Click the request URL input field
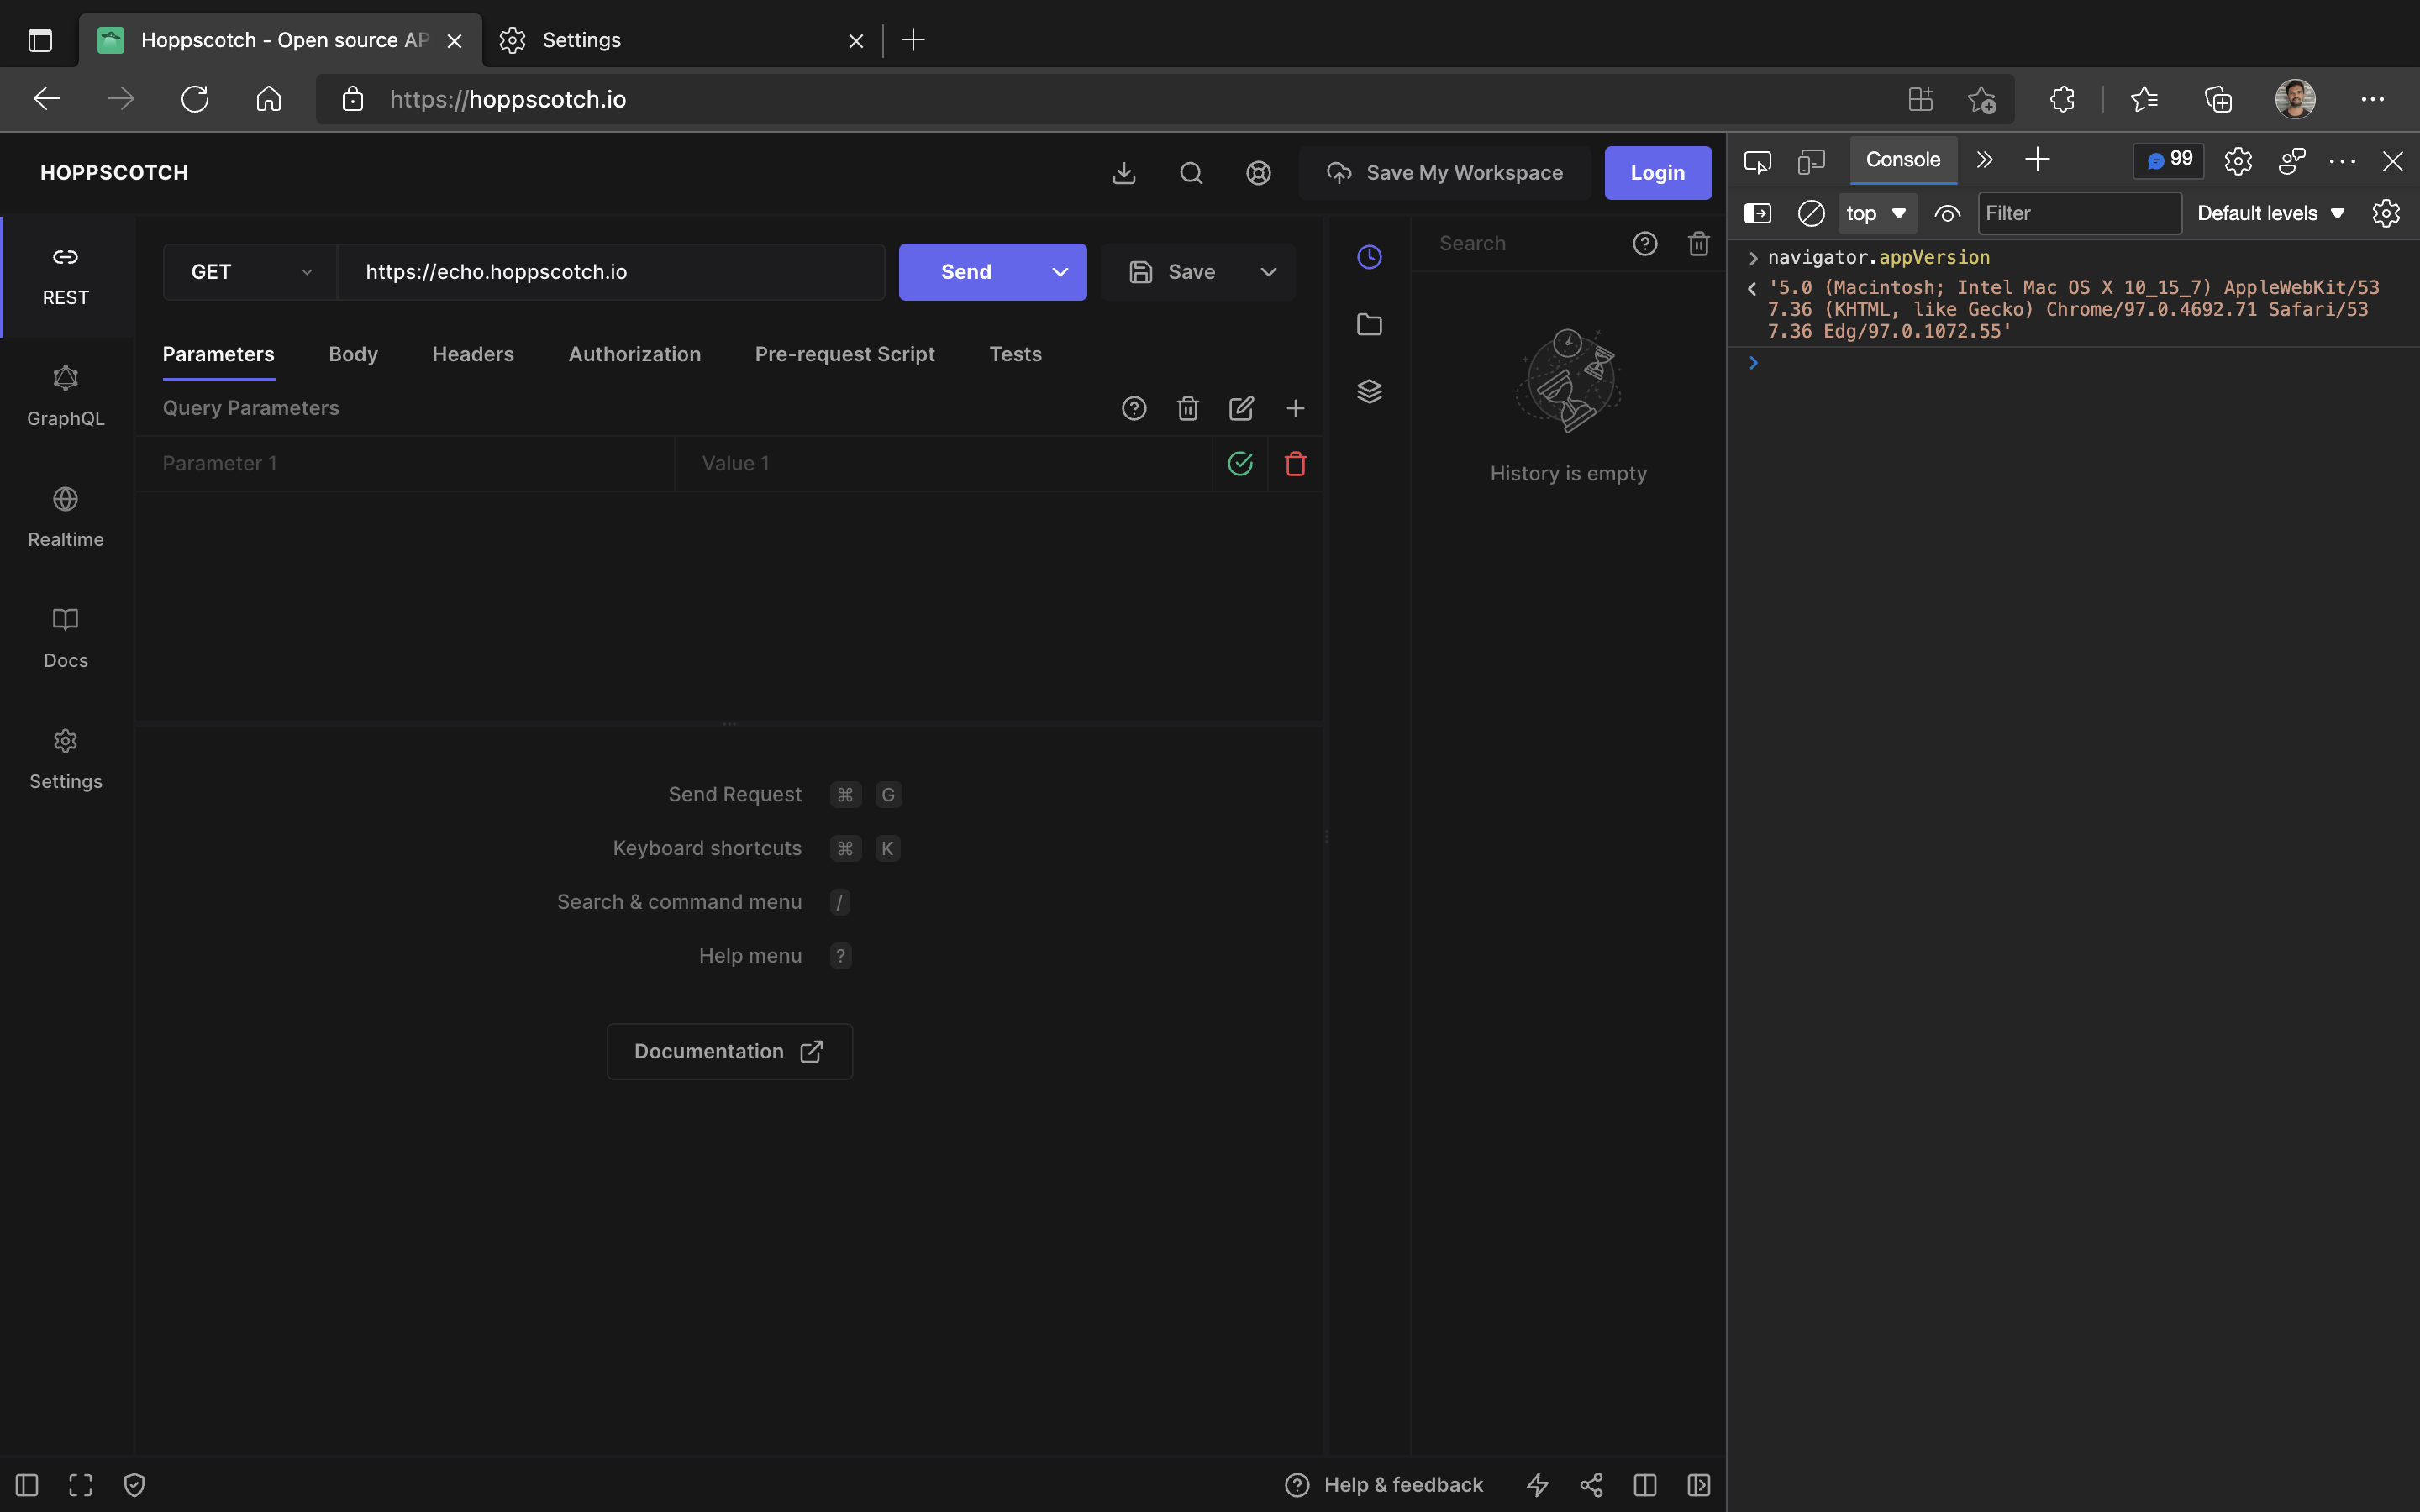This screenshot has width=2420, height=1512. [610, 272]
